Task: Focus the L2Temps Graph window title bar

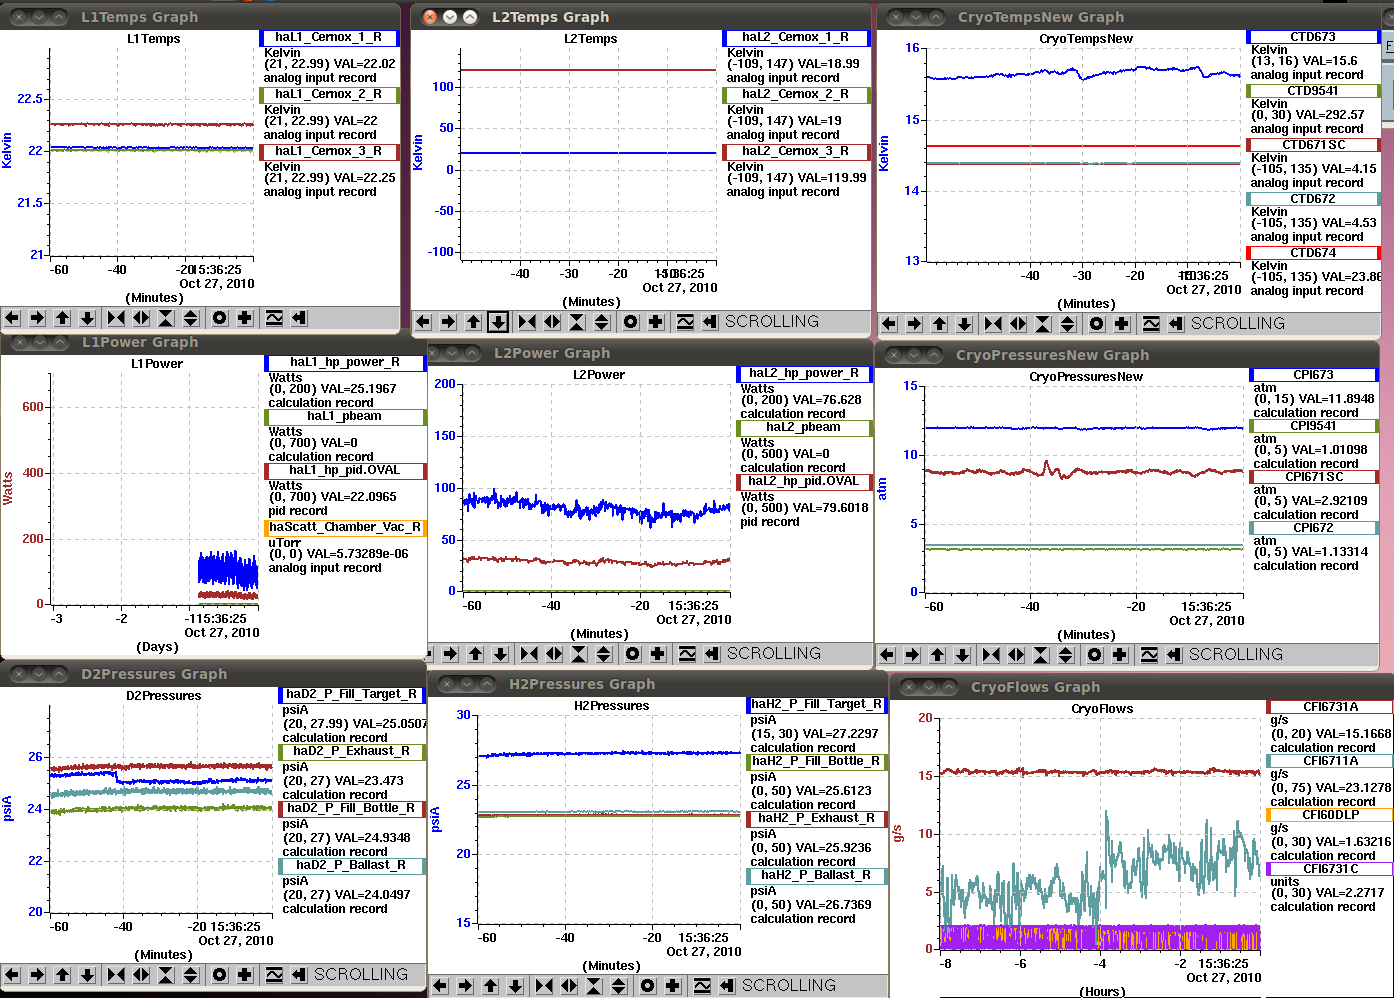Action: click(641, 16)
